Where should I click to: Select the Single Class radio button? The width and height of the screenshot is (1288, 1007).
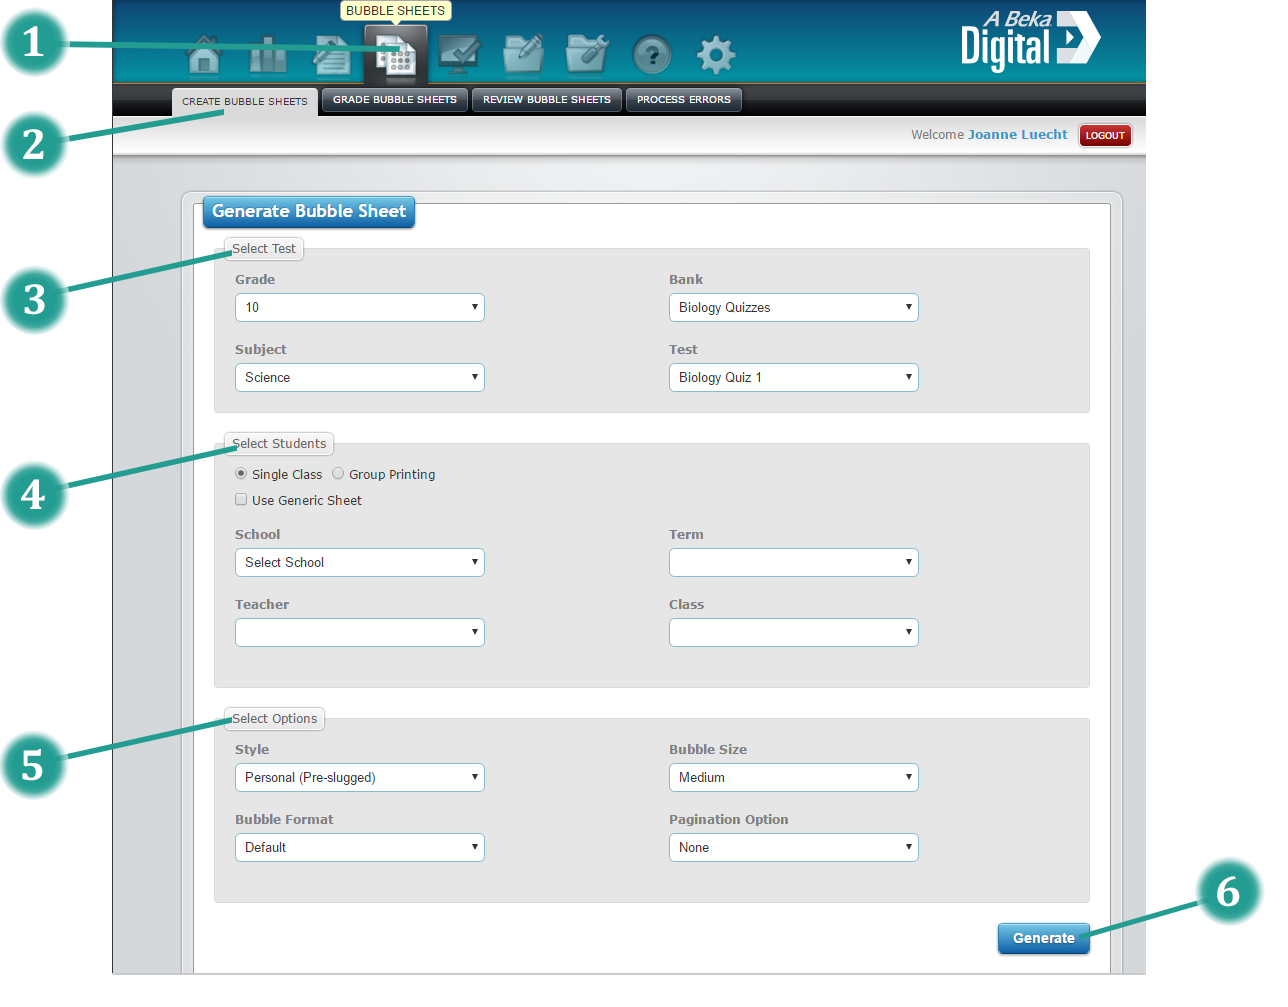tap(241, 474)
